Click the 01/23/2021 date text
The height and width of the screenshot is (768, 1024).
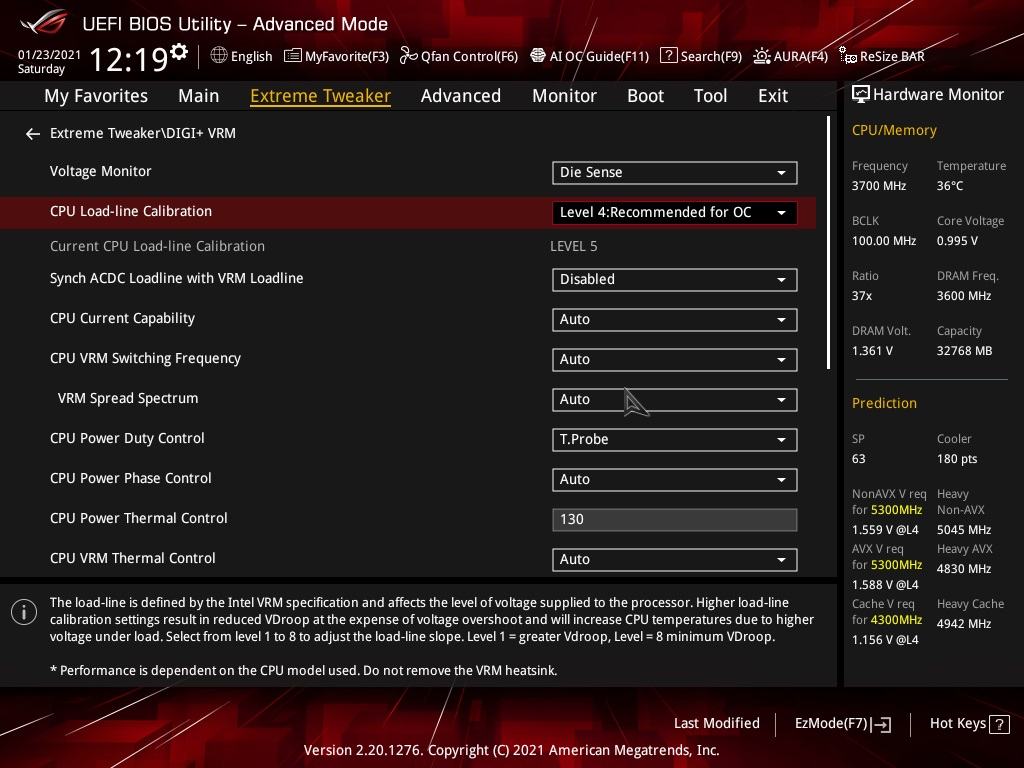(49, 54)
